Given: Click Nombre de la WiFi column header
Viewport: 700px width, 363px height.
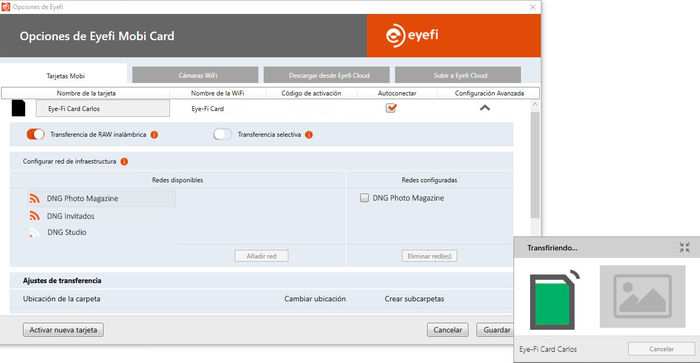Looking at the screenshot, I should [217, 93].
